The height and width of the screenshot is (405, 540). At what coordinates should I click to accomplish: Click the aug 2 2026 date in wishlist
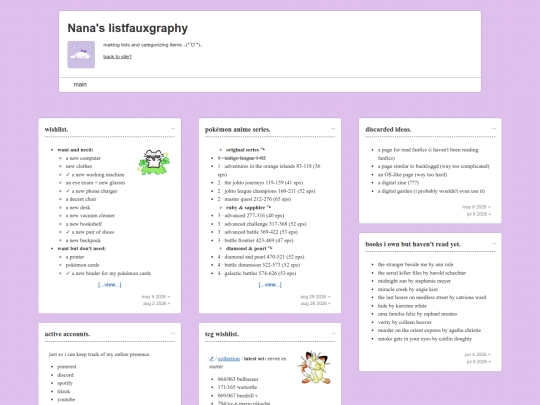coord(157,303)
